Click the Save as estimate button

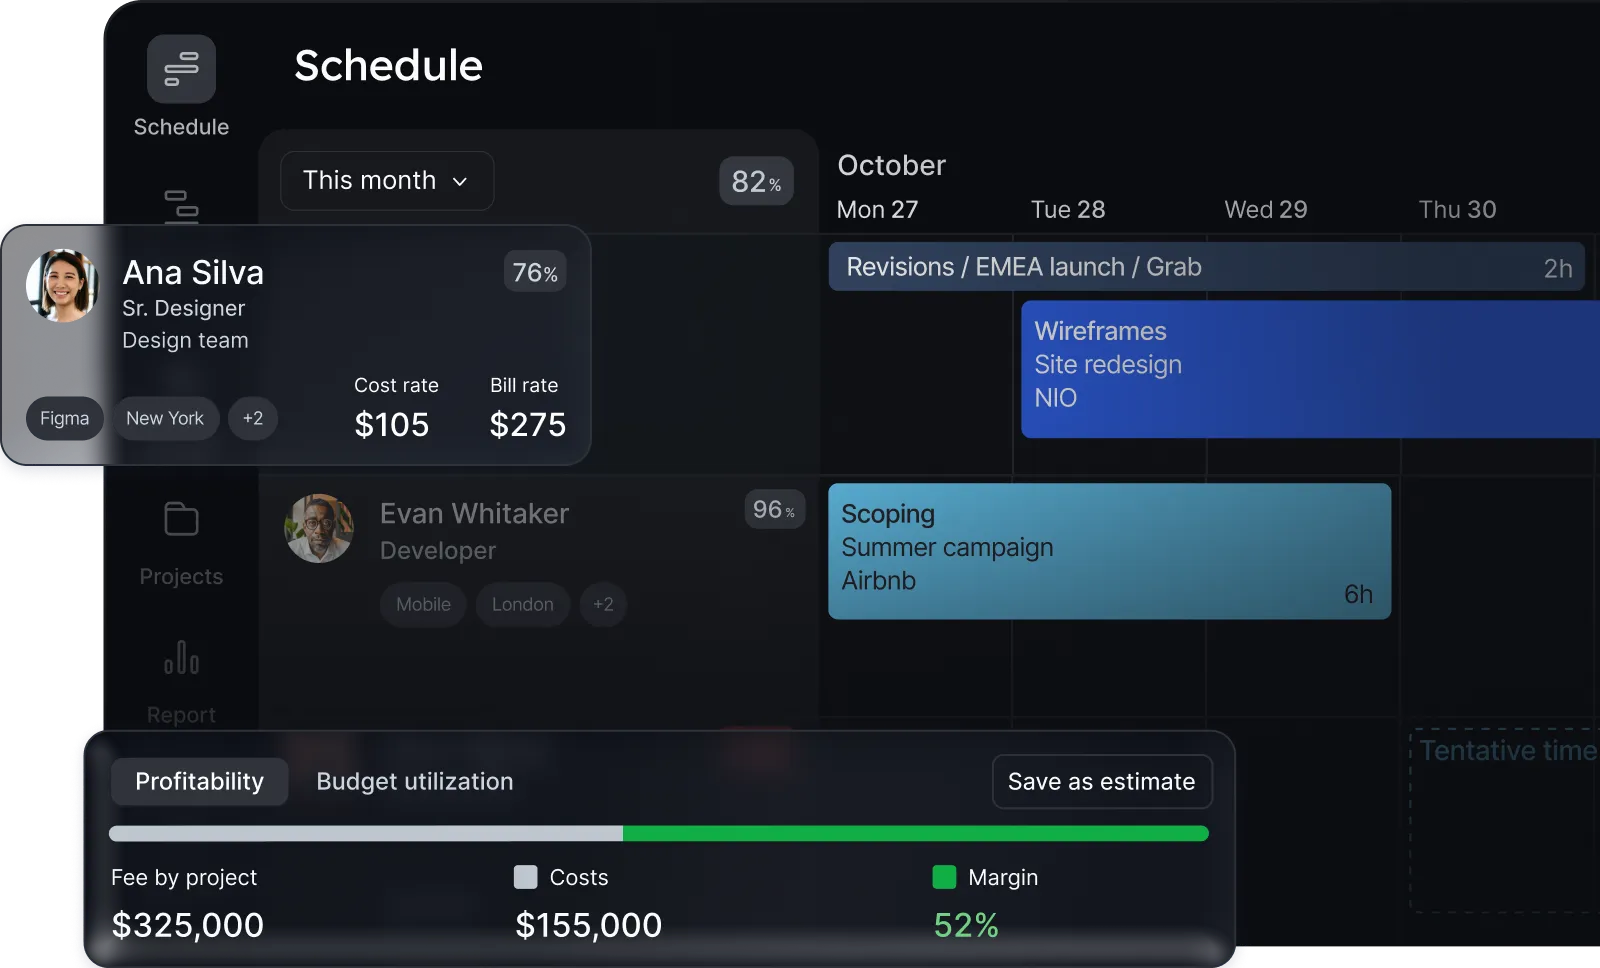pos(1101,782)
